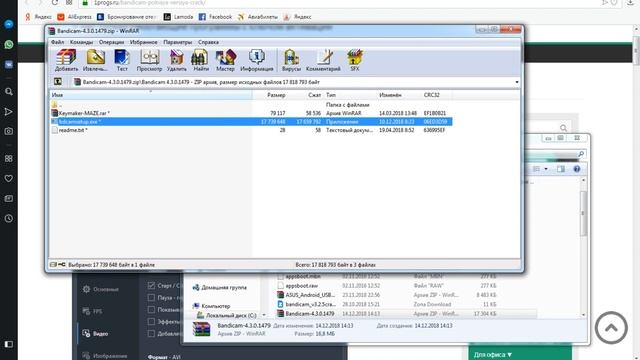The image size is (640, 360).
Task: Open the Файл menu in WinRAR
Action: (57, 42)
